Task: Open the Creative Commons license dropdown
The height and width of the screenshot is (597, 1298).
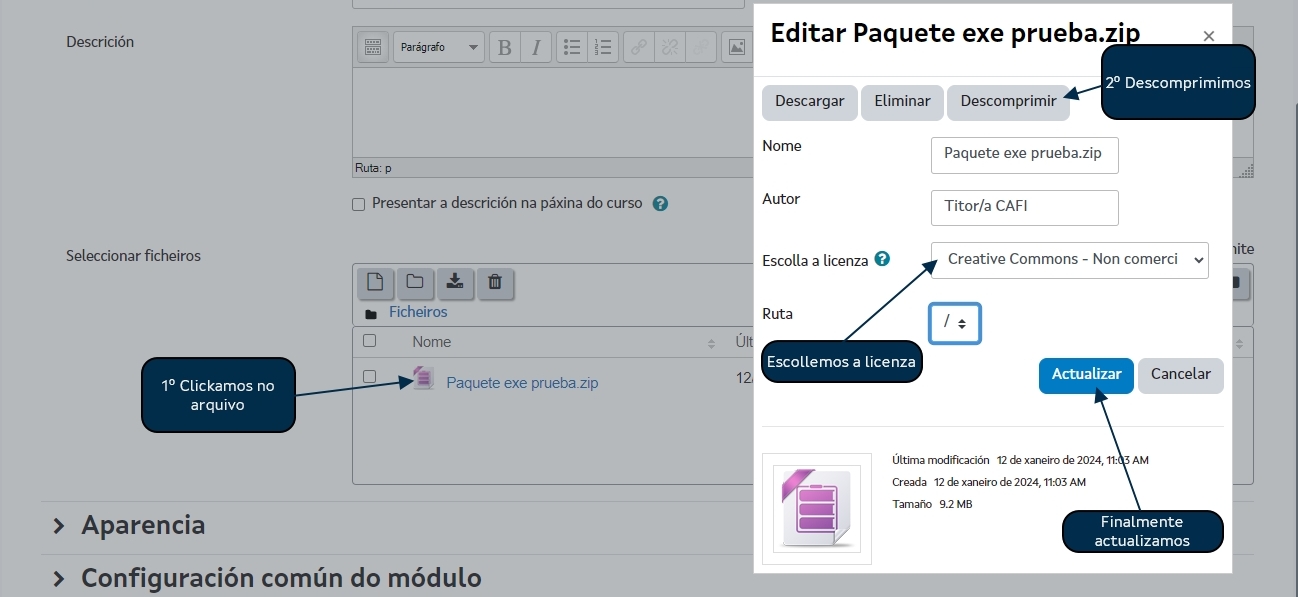Action: [1069, 259]
